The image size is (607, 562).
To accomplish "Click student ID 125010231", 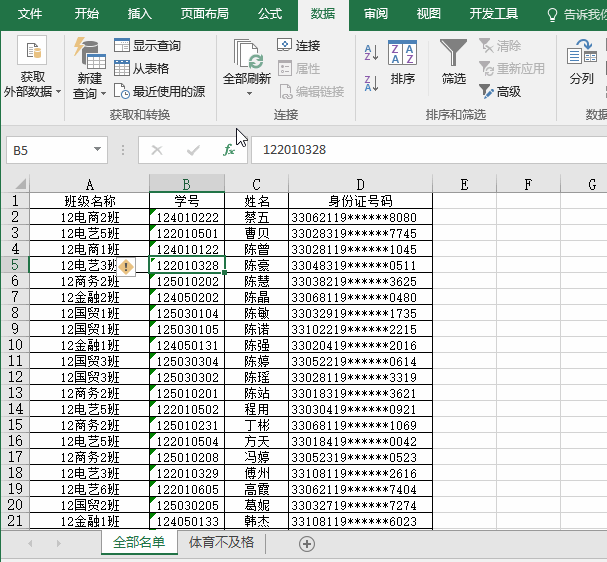I will point(187,425).
